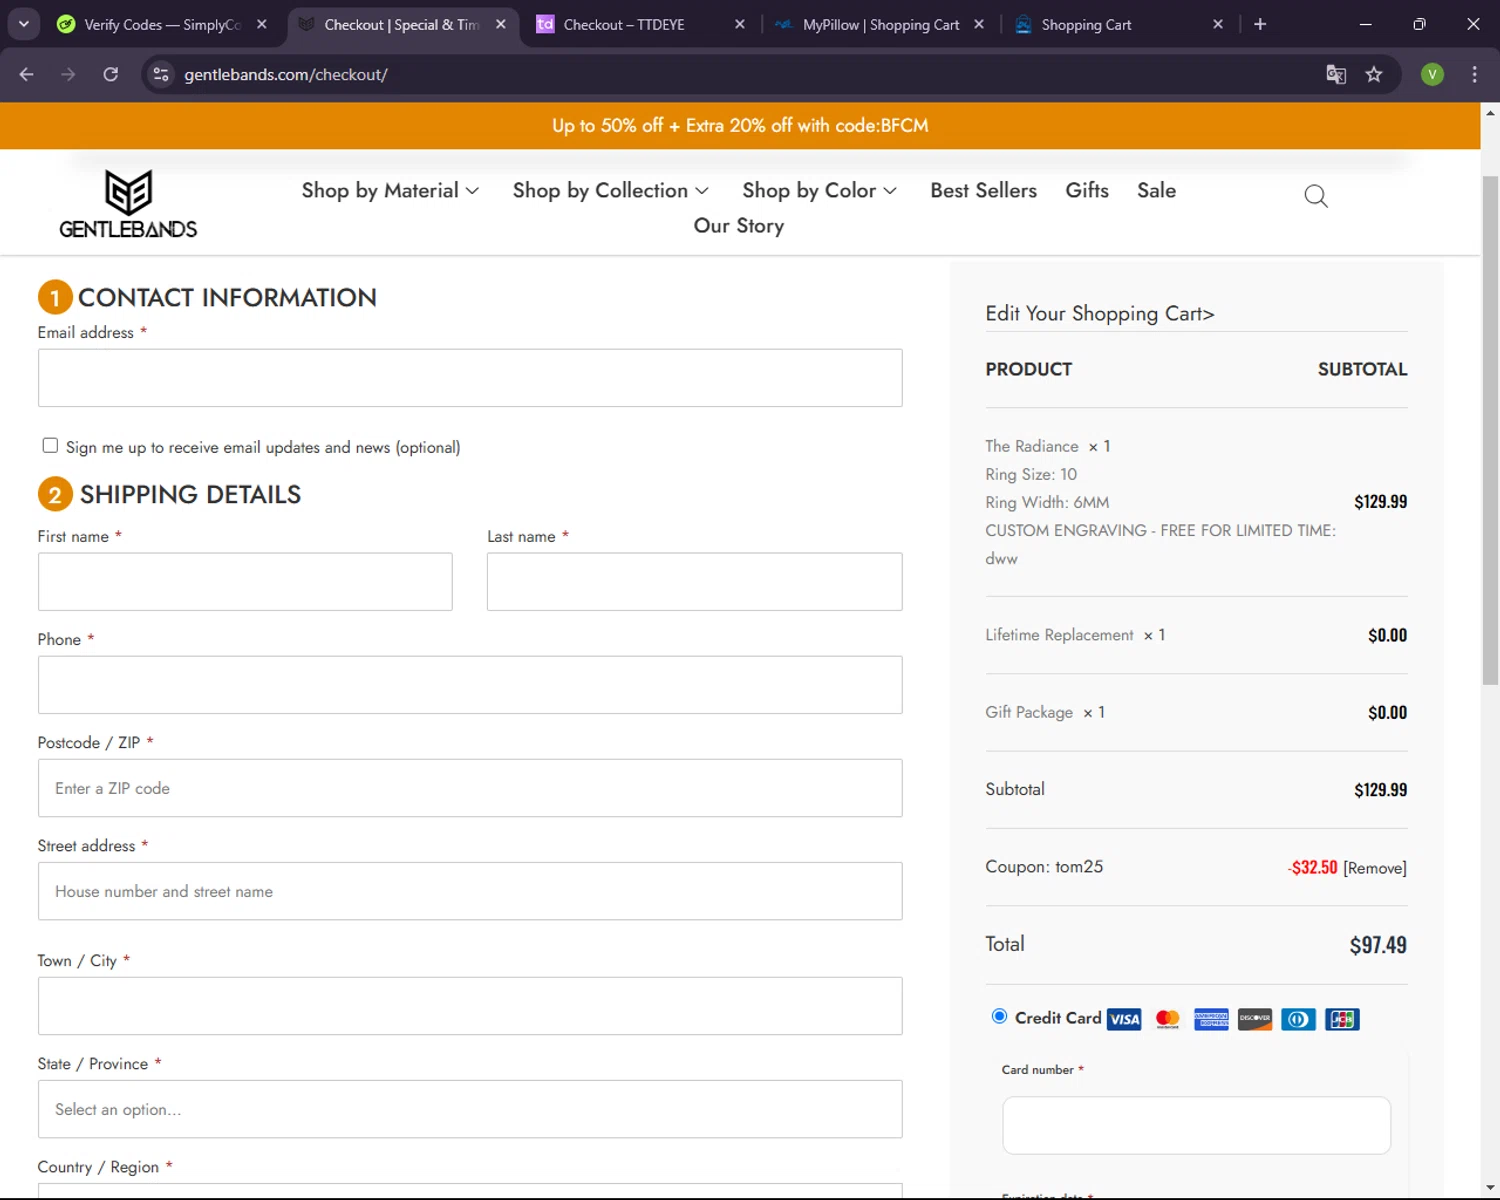Open the translate page icon

(x=1336, y=74)
